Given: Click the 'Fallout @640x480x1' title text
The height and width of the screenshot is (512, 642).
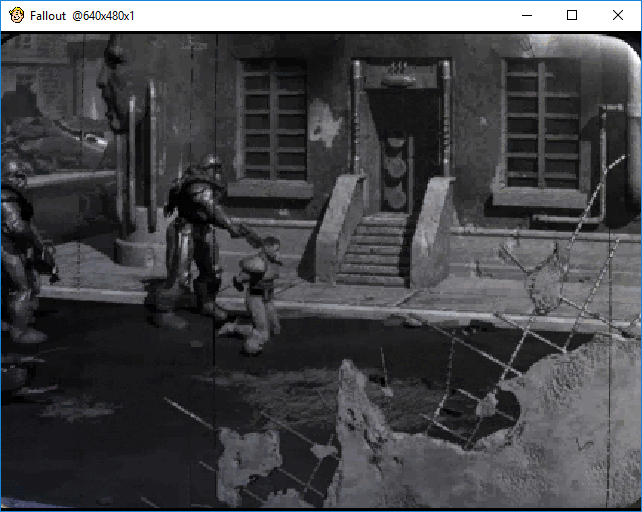Looking at the screenshot, I should 82,16.
